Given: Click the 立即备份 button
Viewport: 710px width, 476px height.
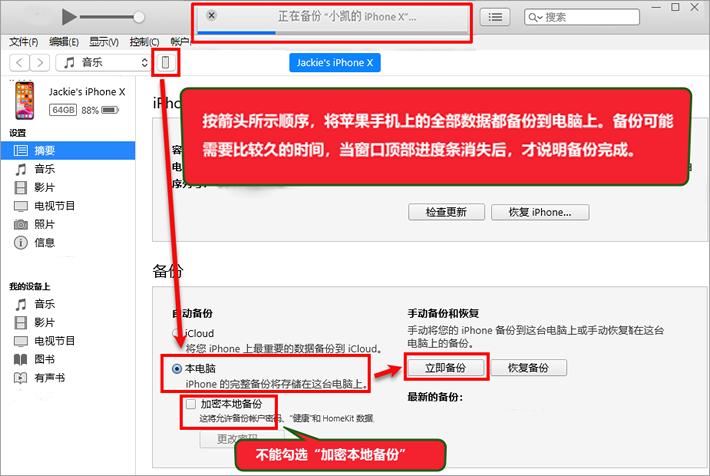Looking at the screenshot, I should 445,368.
